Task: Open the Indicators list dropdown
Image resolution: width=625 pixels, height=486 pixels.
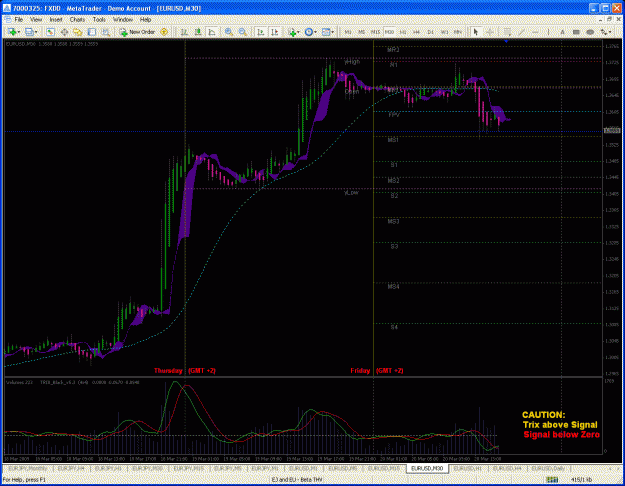Action: (293, 32)
